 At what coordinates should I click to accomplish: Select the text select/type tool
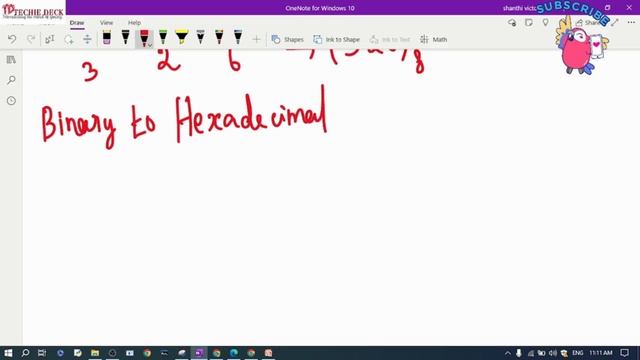(49, 39)
